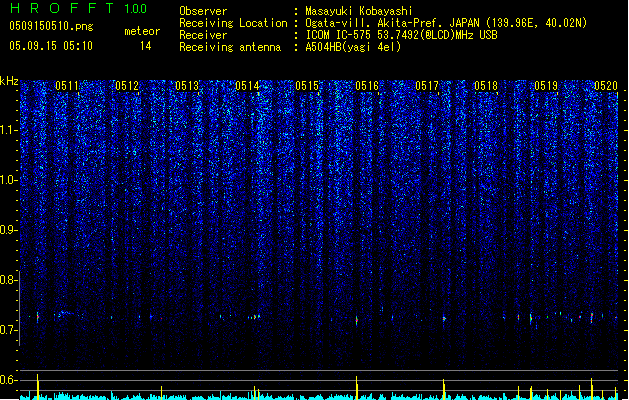Viewport: 629px width, 400px height.
Task: Click the 0517 time marker
Action: pos(427,86)
